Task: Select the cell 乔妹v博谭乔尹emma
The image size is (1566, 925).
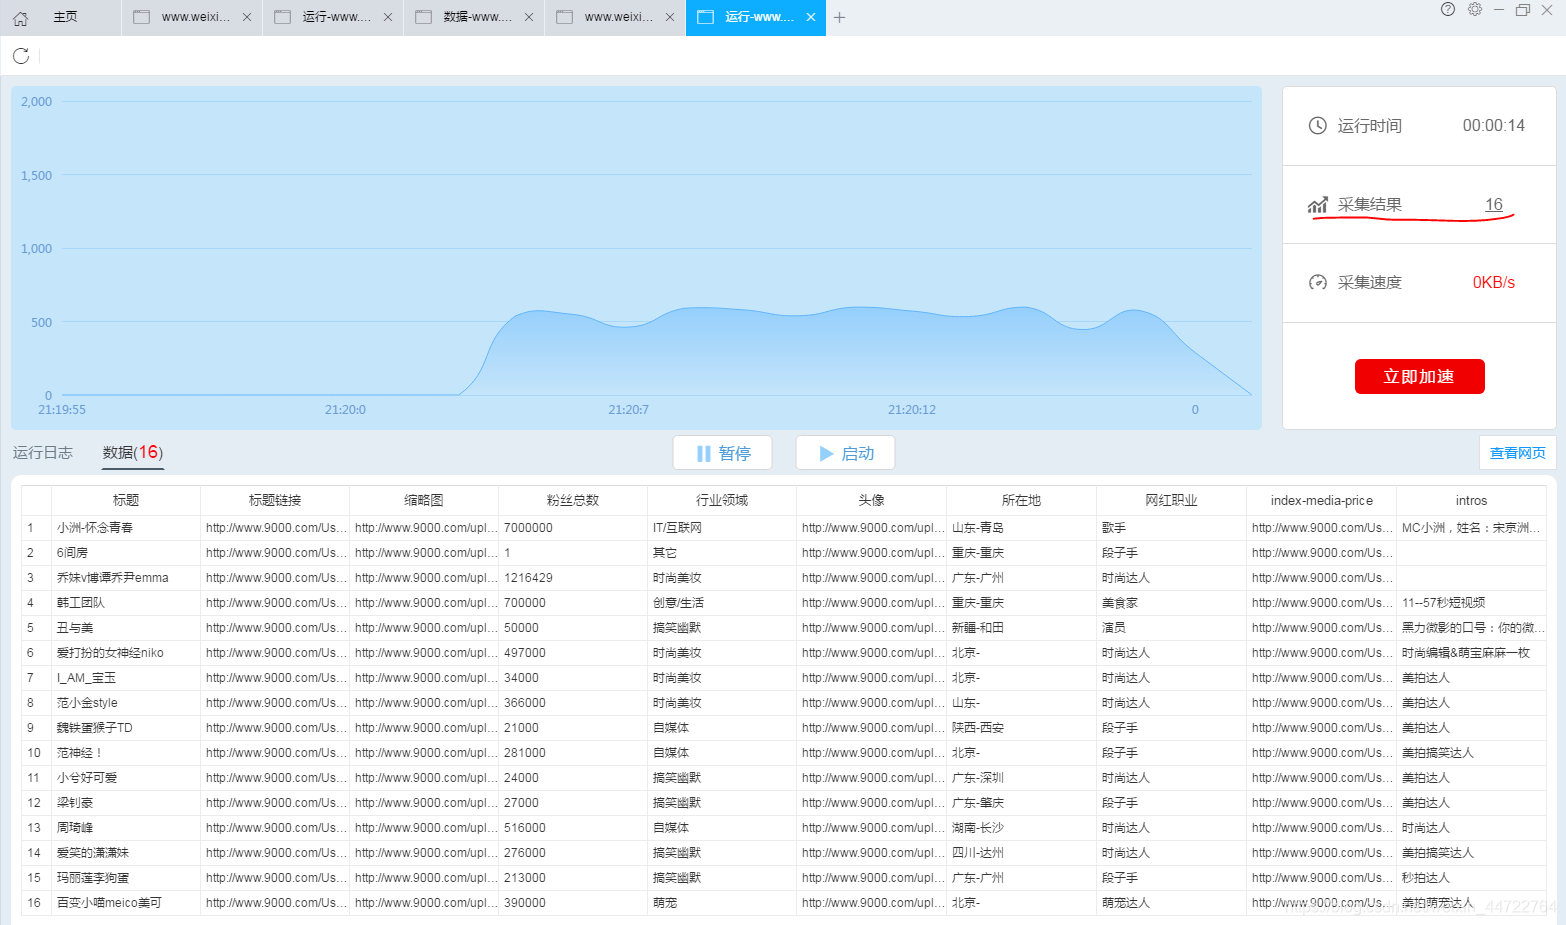Action: coord(126,578)
